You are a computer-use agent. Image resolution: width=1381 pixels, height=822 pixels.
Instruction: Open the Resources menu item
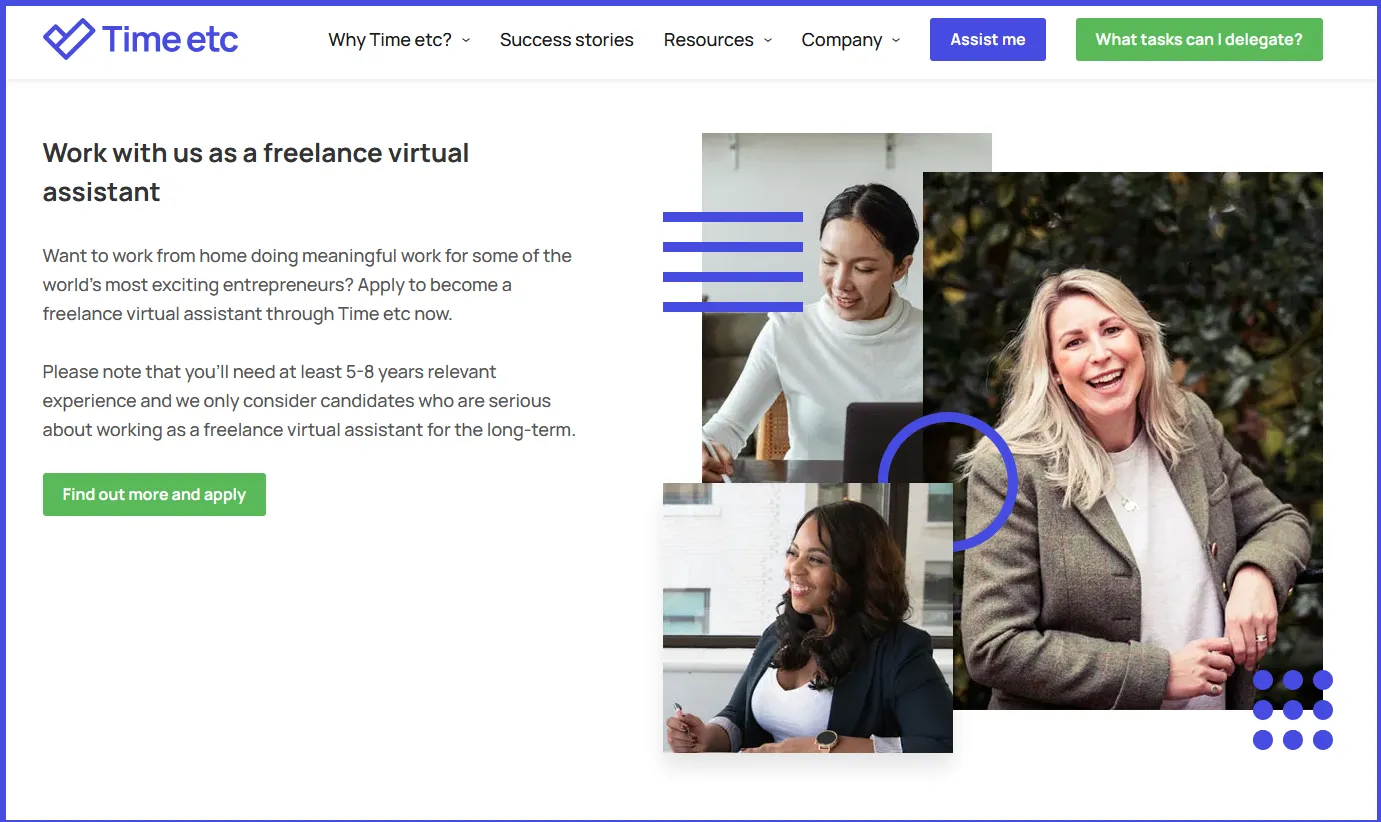708,40
